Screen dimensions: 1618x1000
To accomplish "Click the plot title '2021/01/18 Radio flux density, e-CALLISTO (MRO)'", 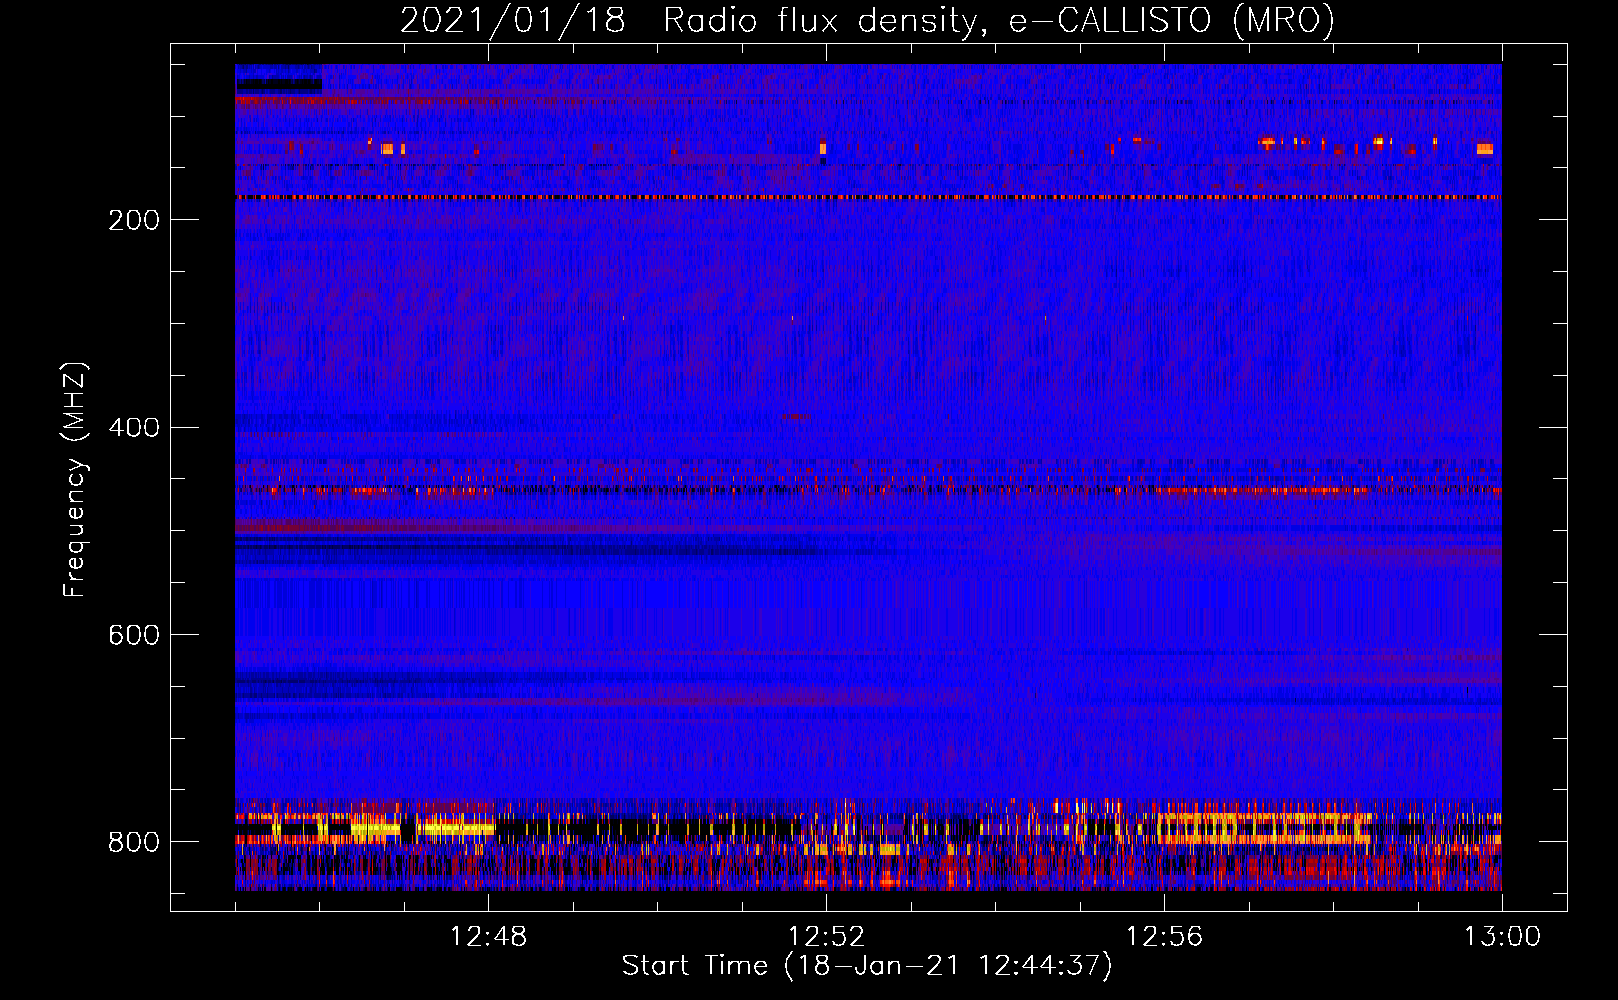I will [x=867, y=20].
